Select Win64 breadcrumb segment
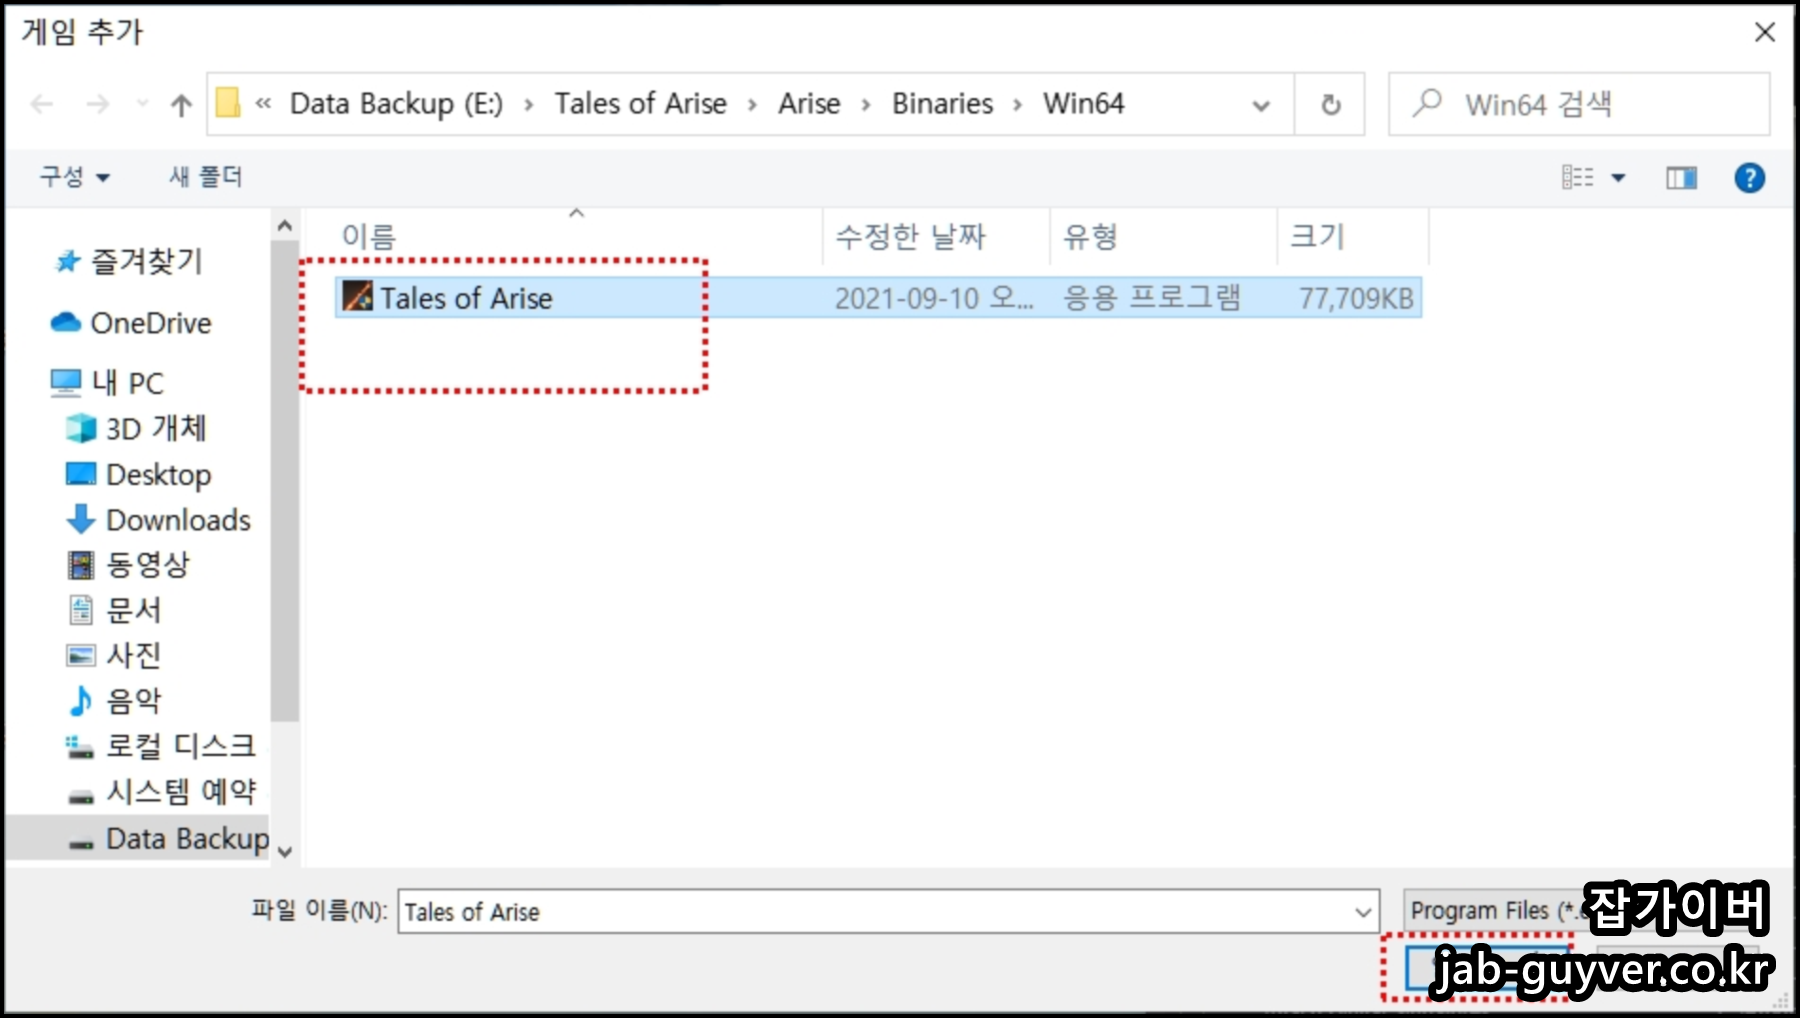This screenshot has height=1018, width=1800. click(1083, 104)
